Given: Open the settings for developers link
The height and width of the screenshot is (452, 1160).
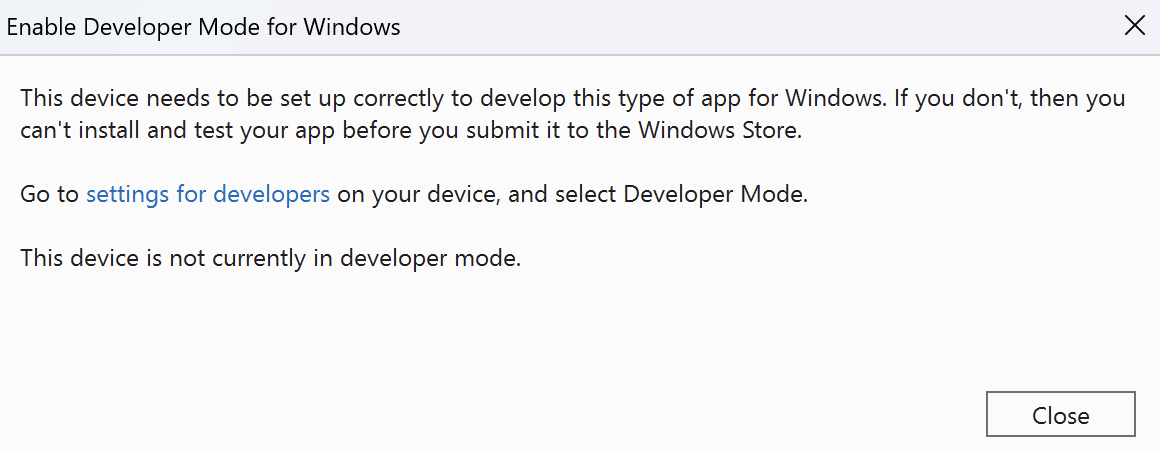Looking at the screenshot, I should click(x=208, y=195).
